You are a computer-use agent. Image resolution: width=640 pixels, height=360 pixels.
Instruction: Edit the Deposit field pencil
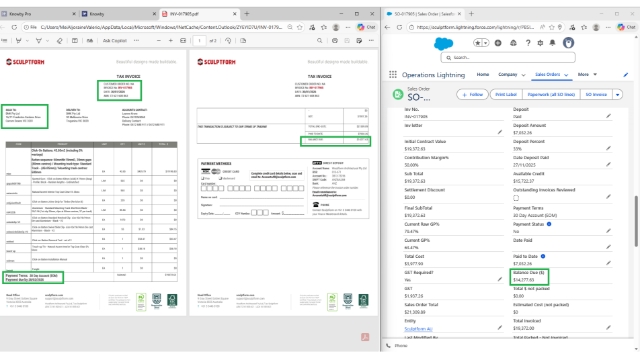[608, 116]
